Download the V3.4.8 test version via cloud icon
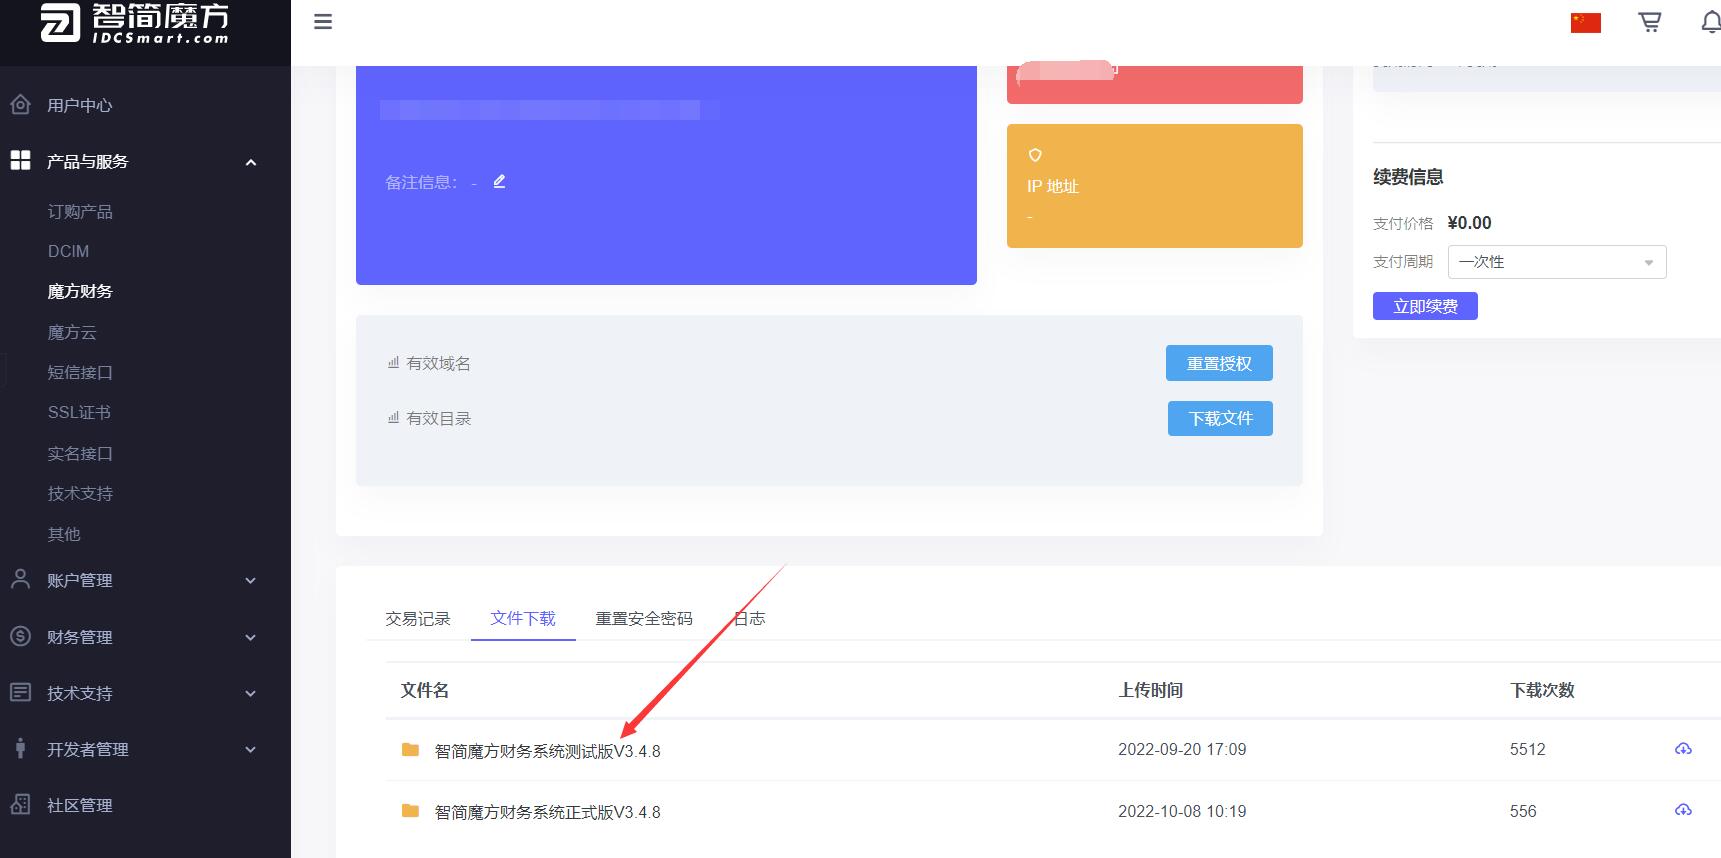The width and height of the screenshot is (1721, 858). tap(1683, 749)
